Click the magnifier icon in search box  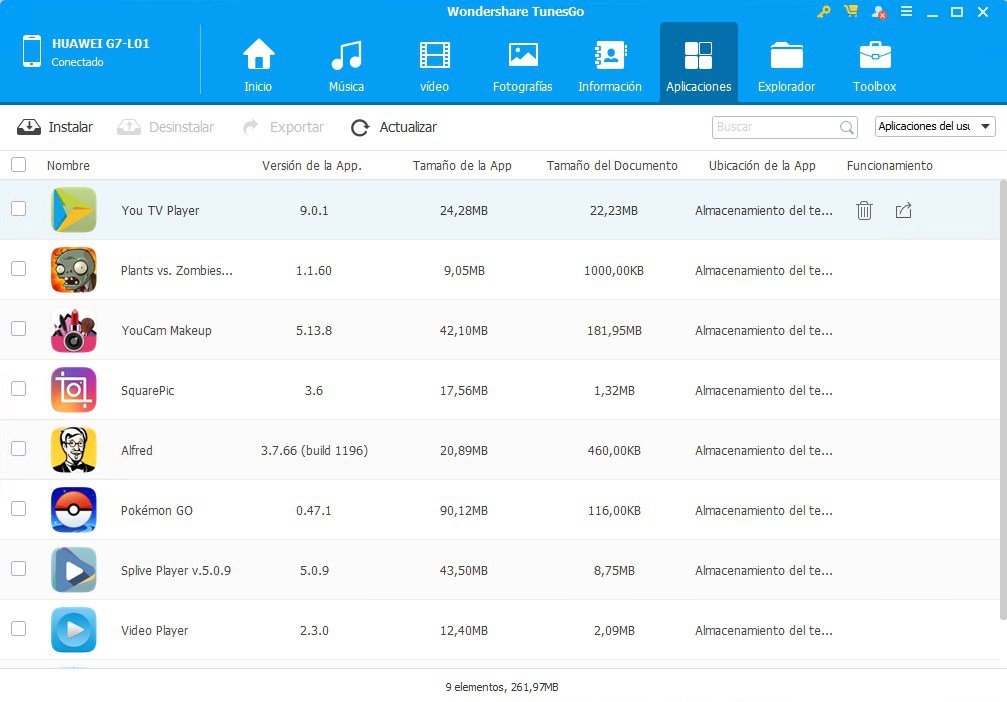pos(847,128)
